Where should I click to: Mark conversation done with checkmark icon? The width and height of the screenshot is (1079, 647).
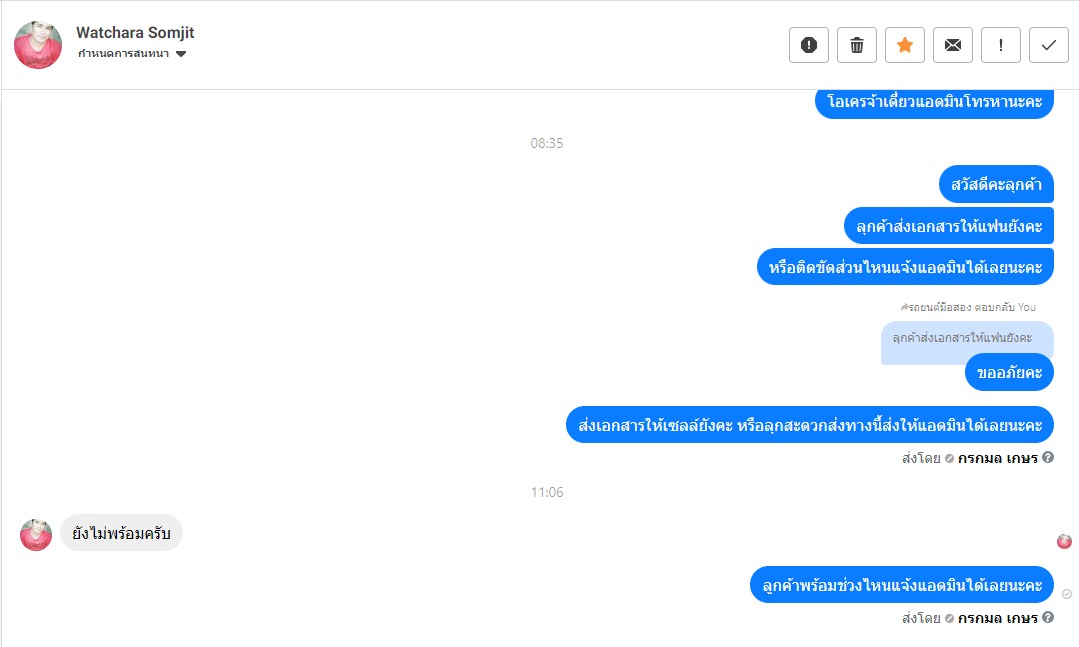click(x=1049, y=45)
